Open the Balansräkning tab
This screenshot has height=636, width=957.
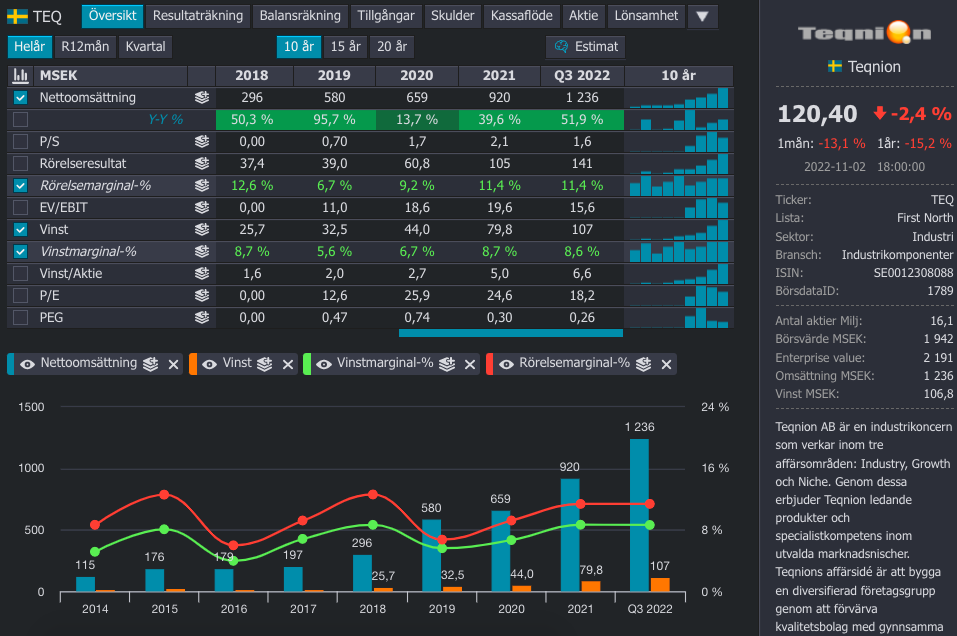(300, 16)
